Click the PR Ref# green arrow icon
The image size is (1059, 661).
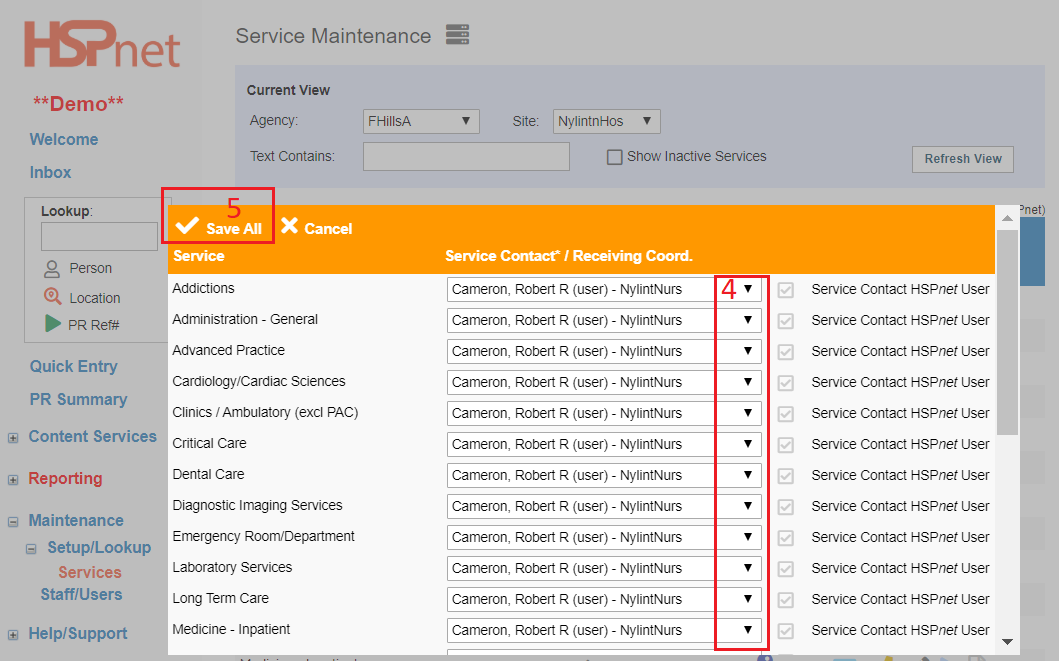pos(53,324)
